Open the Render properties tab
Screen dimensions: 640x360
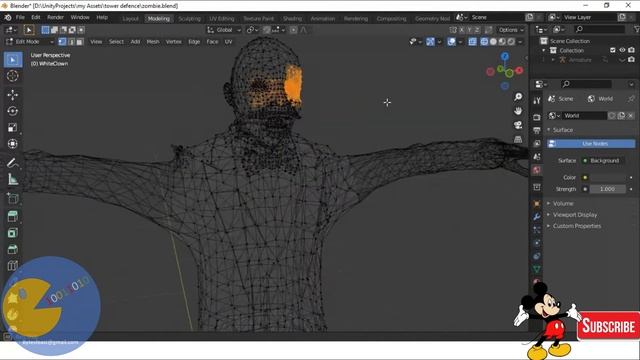coord(537,117)
